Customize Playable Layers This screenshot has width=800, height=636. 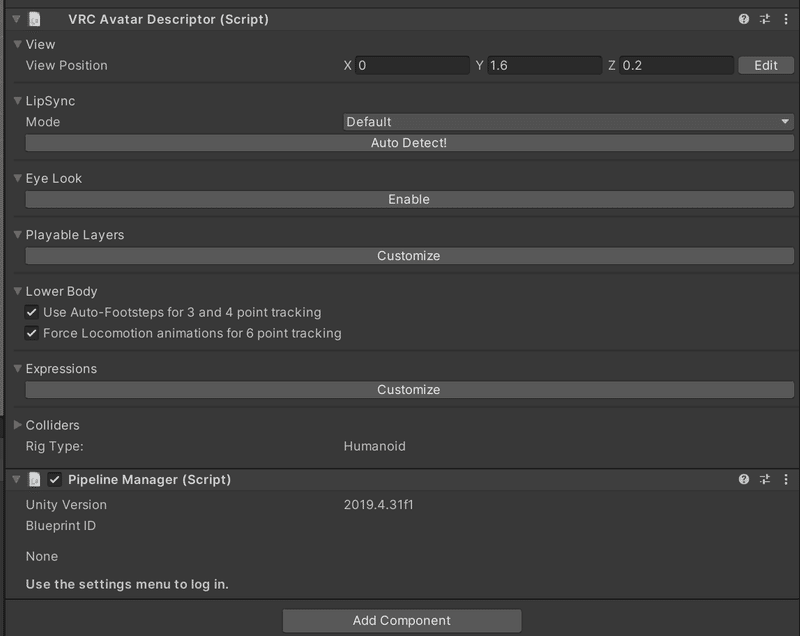(x=409, y=256)
